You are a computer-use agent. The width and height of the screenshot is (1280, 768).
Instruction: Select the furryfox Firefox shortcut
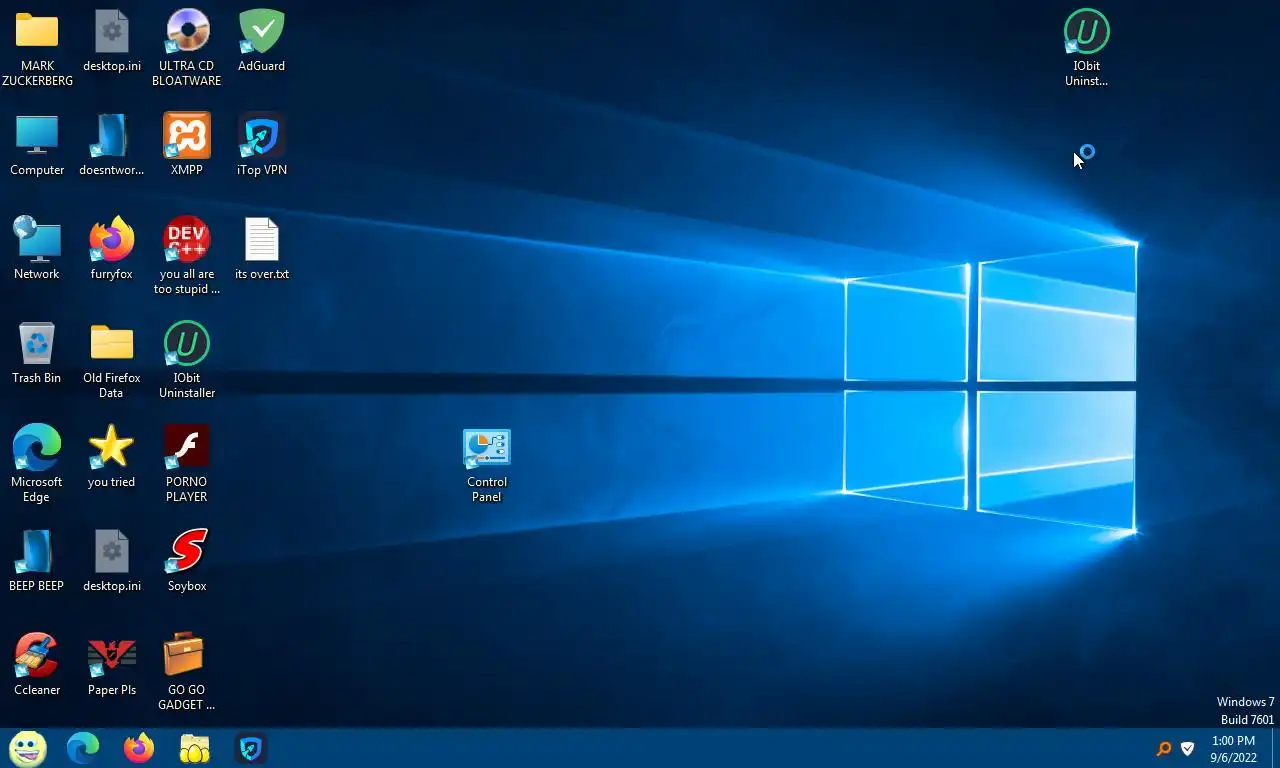[111, 240]
